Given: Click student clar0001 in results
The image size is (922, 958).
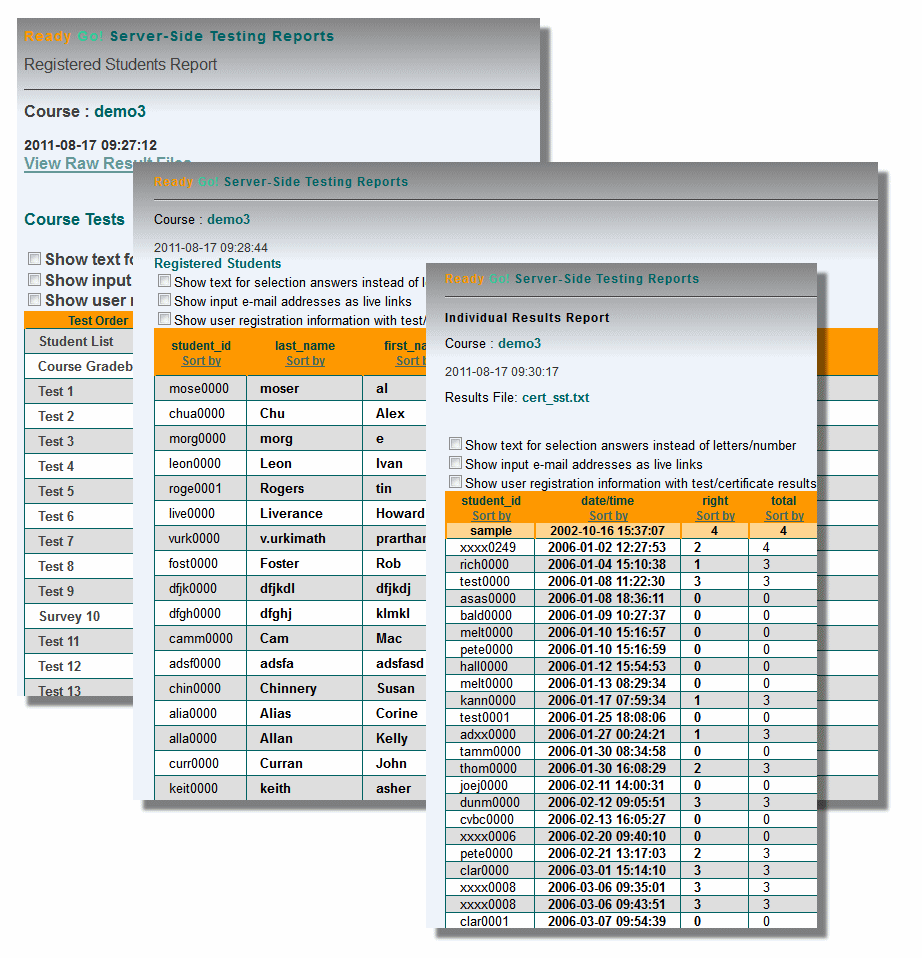Looking at the screenshot, I should tap(484, 921).
